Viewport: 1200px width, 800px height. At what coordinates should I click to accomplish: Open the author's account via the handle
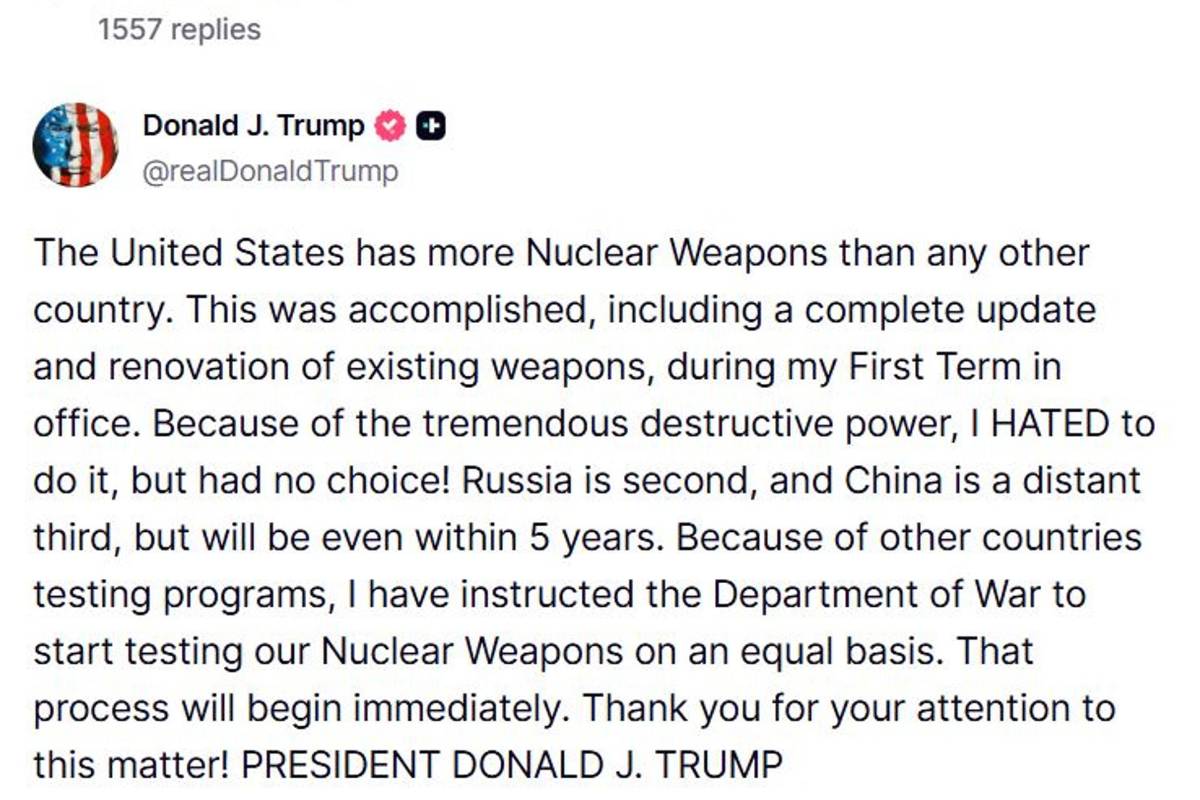[x=270, y=170]
